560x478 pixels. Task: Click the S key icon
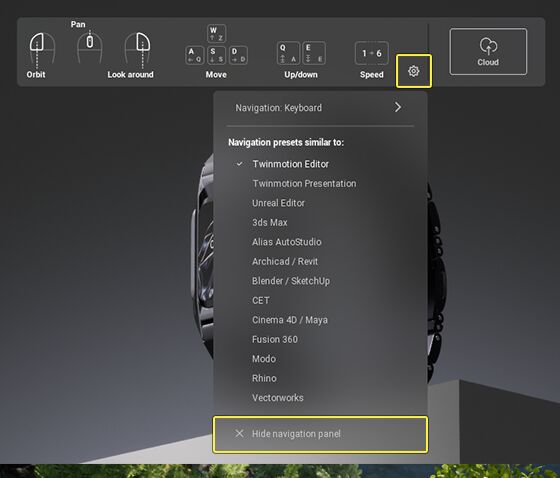(216, 55)
